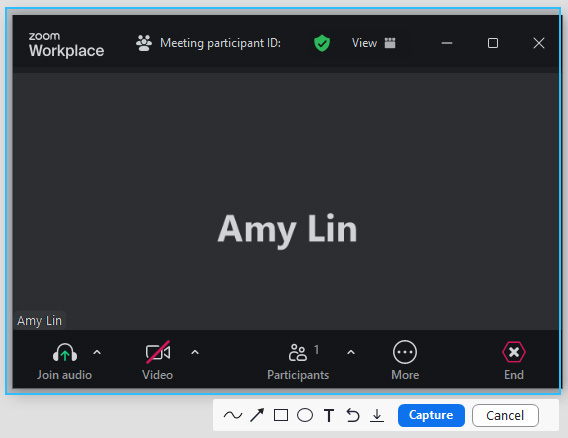Viewport: 568px width, 438px height.
Task: Click the Join audio headphone icon
Action: (x=65, y=353)
